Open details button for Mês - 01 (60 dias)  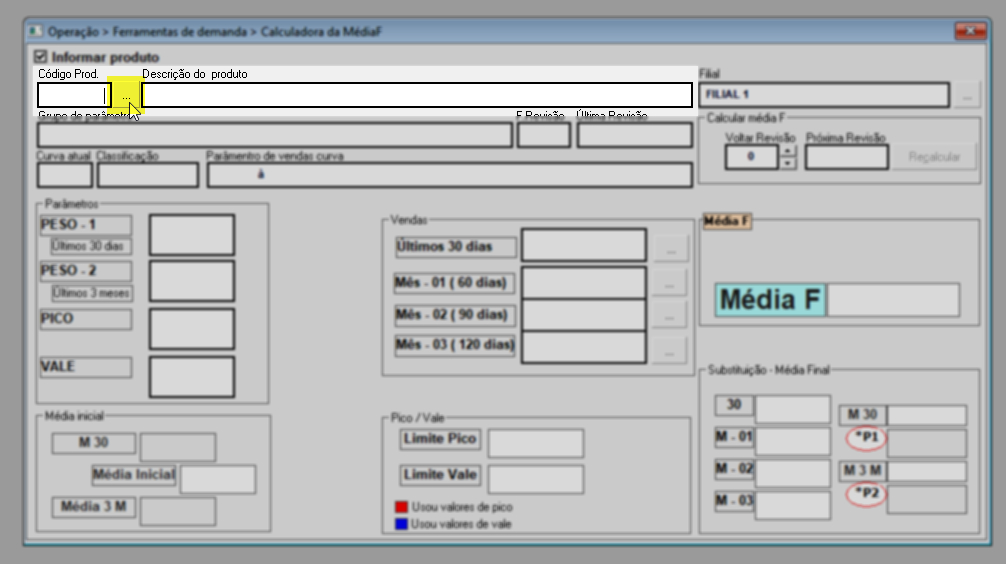pos(669,283)
